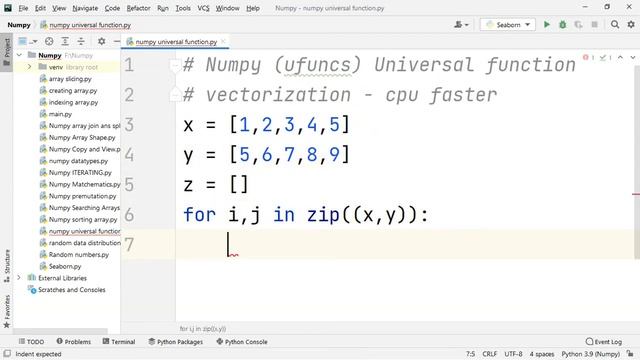The image size is (640, 360).
Task: Toggle the Structure tool window side tab
Action: point(7,266)
